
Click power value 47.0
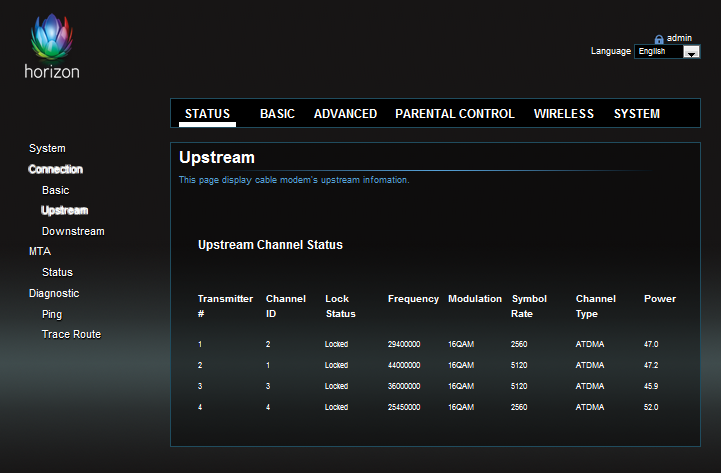651,344
